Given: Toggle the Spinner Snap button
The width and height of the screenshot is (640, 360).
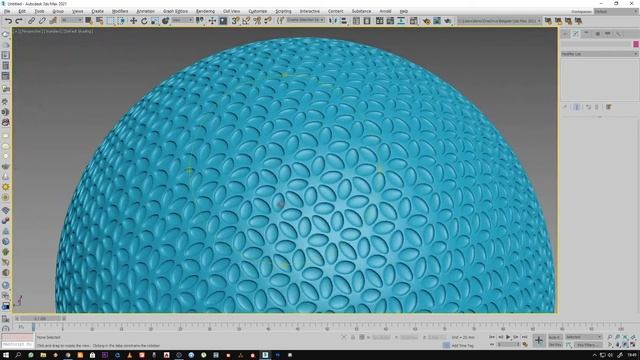Looking at the screenshot, I should [x=268, y=20].
